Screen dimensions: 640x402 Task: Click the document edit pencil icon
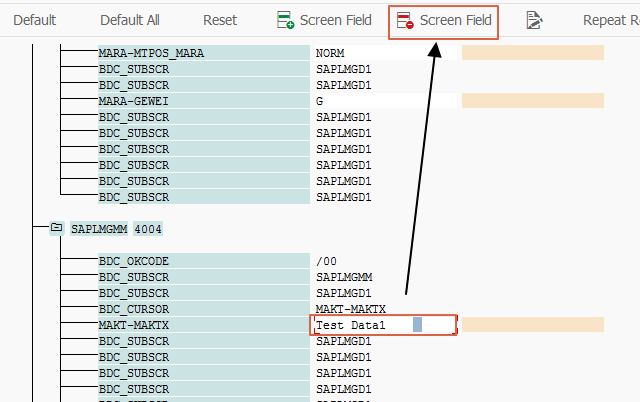(x=534, y=20)
